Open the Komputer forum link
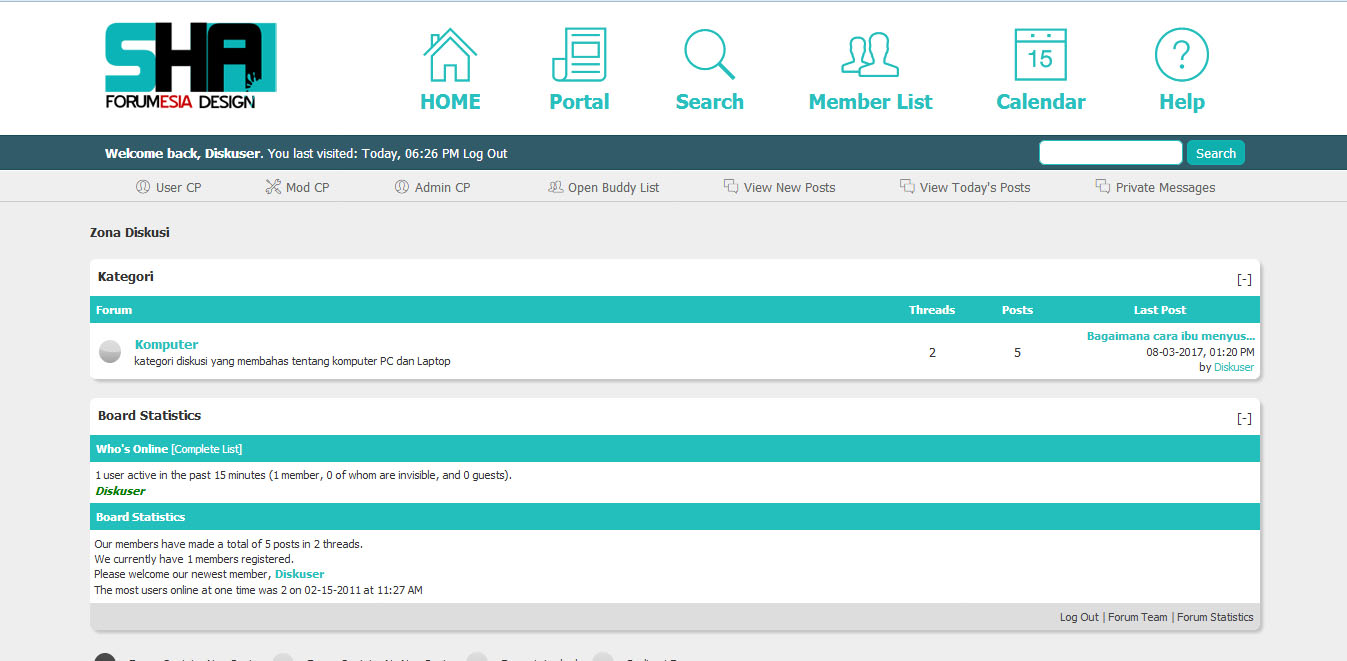This screenshot has width=1347, height=661. (x=166, y=344)
